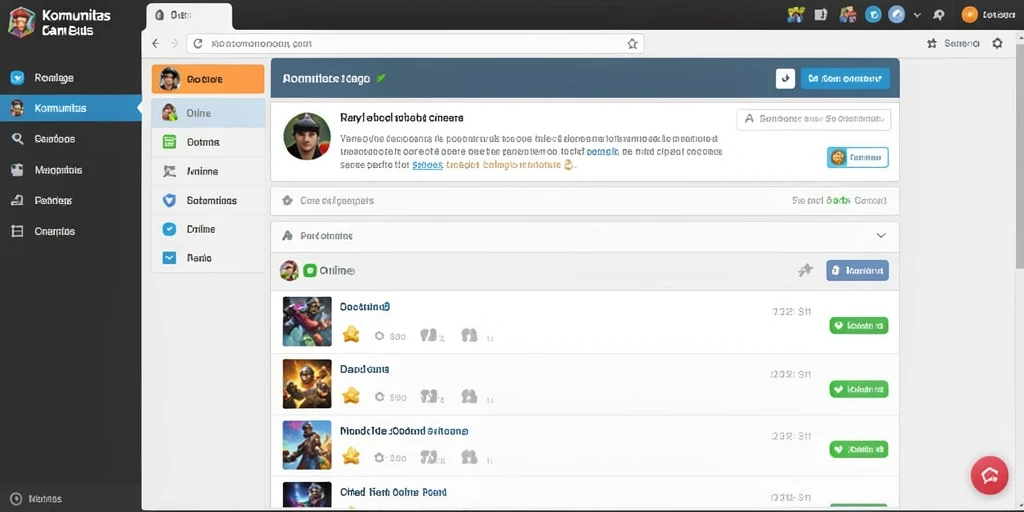Click the profile avatar in the post card
1024x512 pixels.
click(307, 136)
